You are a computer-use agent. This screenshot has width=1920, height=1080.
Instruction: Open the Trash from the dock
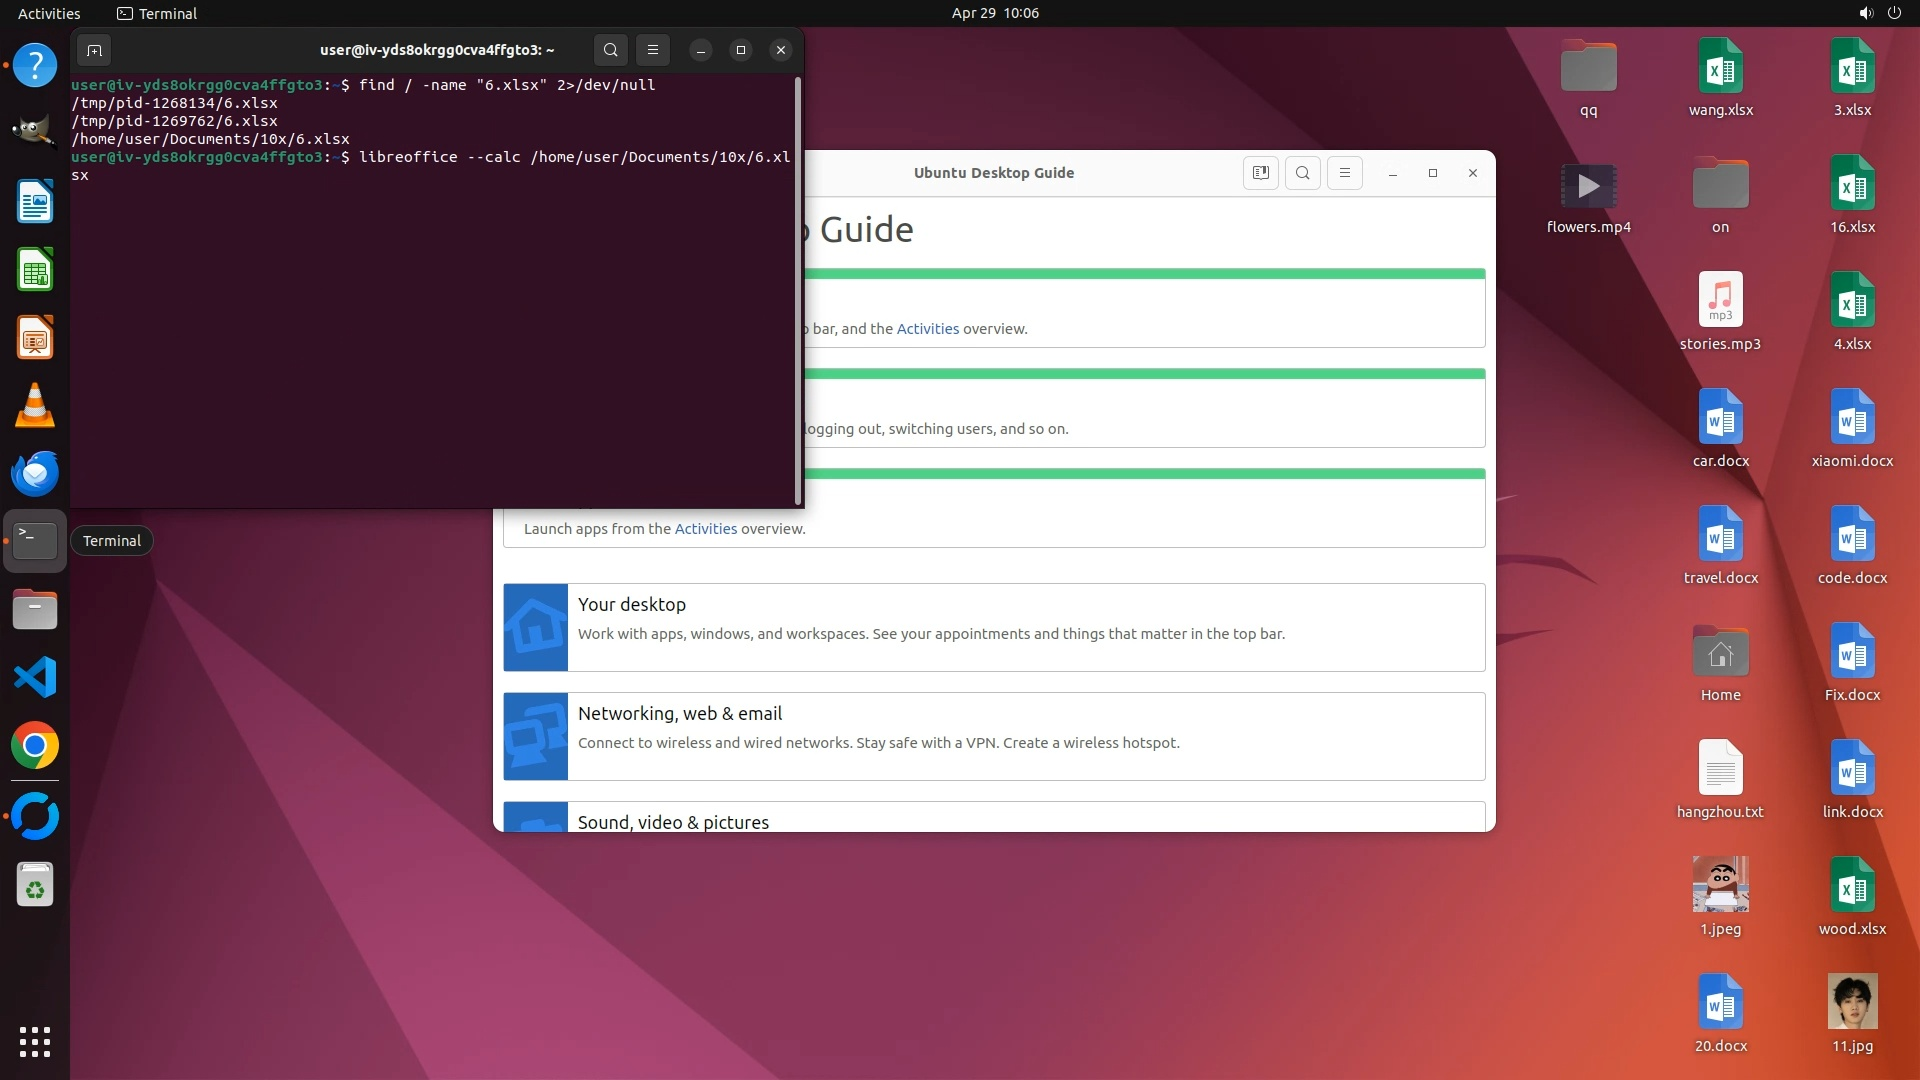pyautogui.click(x=35, y=886)
